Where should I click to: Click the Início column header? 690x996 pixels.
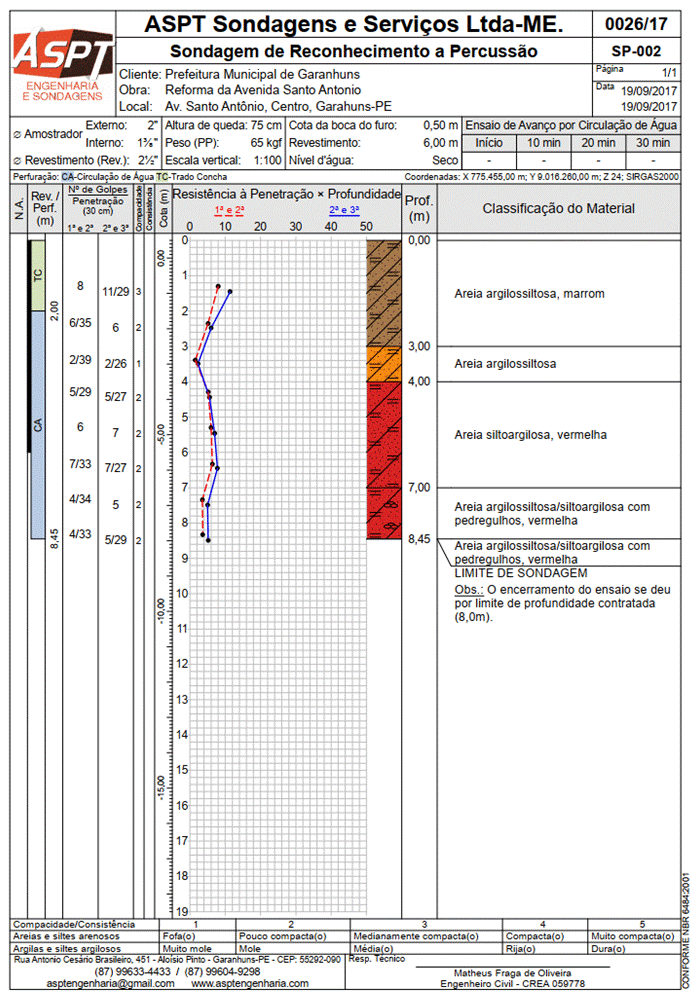click(x=489, y=142)
